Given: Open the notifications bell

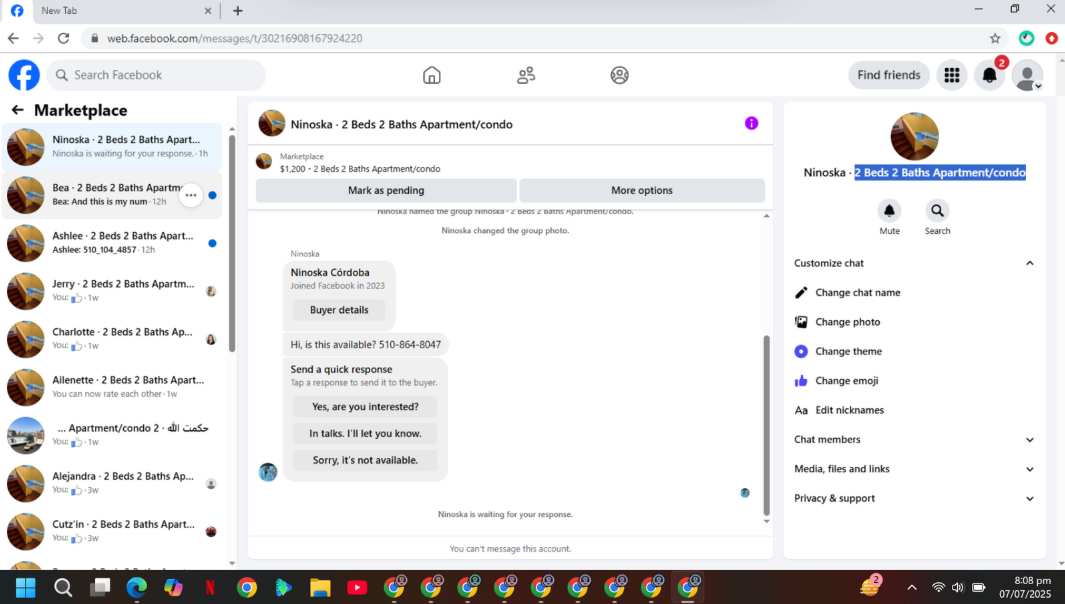Looking at the screenshot, I should (990, 75).
